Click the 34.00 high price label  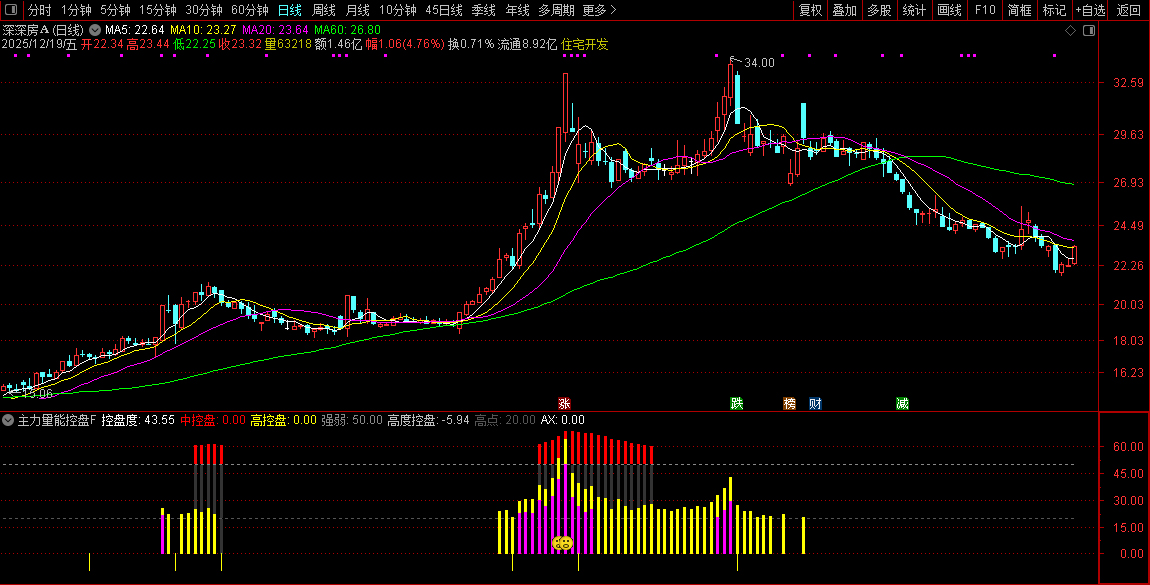click(759, 63)
